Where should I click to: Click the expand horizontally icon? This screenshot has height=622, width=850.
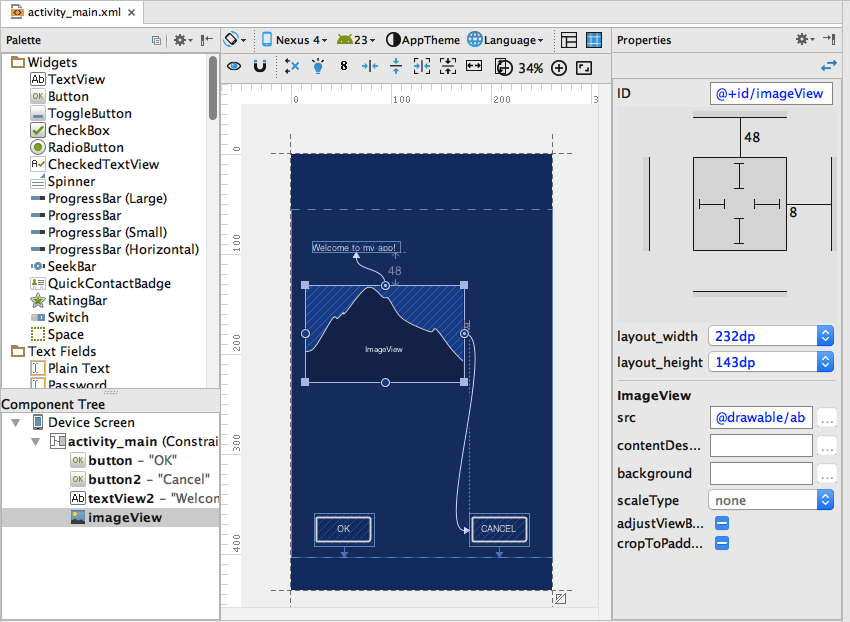click(474, 66)
